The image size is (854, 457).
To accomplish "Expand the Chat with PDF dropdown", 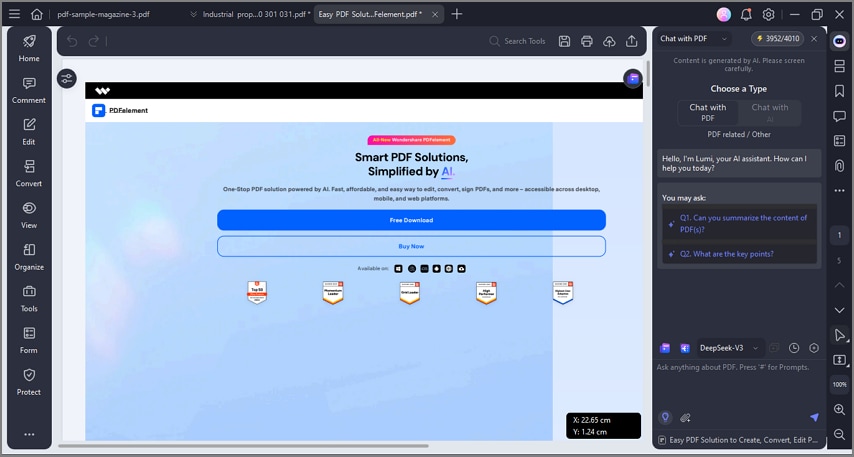I will 724,39.
